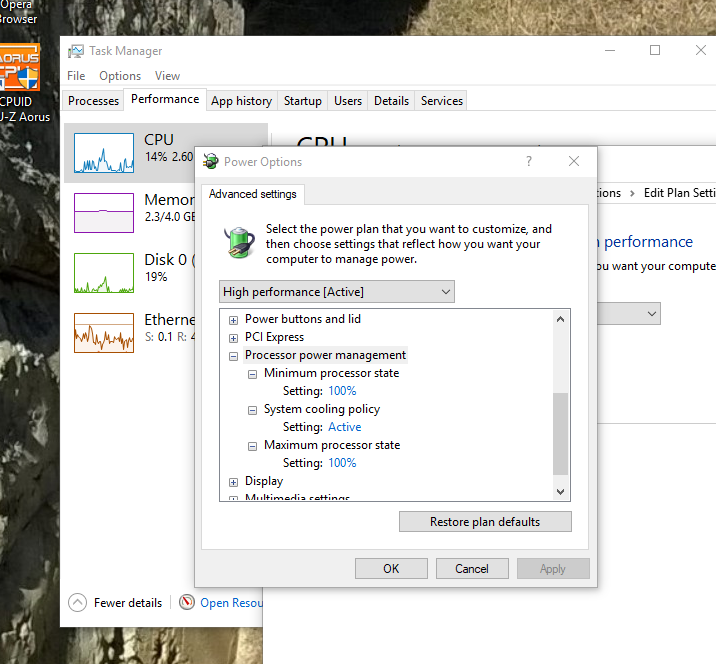Select the Advanced settings tab

[253, 194]
